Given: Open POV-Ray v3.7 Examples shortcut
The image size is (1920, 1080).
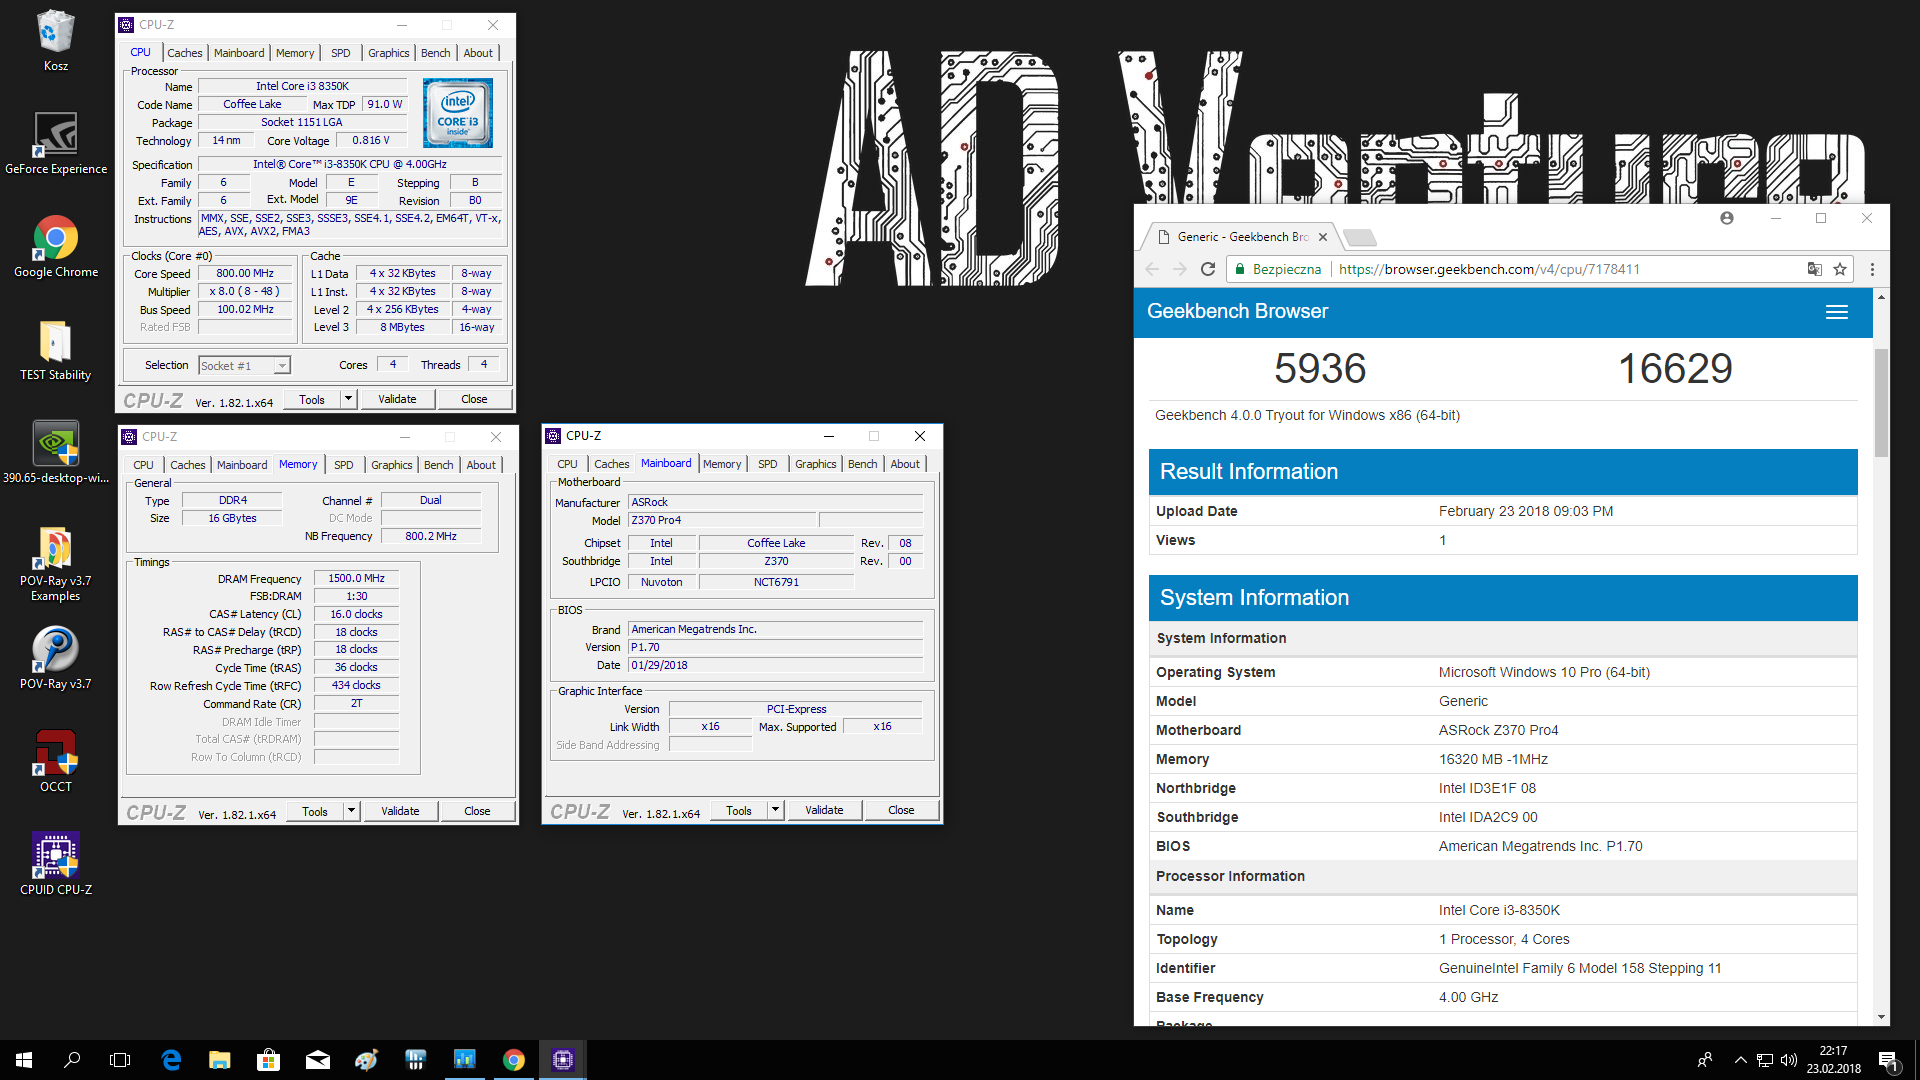Looking at the screenshot, I should 56,564.
